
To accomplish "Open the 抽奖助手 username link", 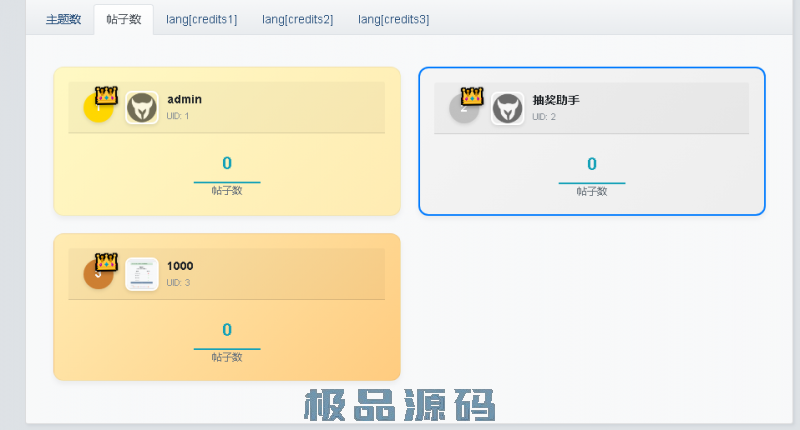I will coord(556,100).
